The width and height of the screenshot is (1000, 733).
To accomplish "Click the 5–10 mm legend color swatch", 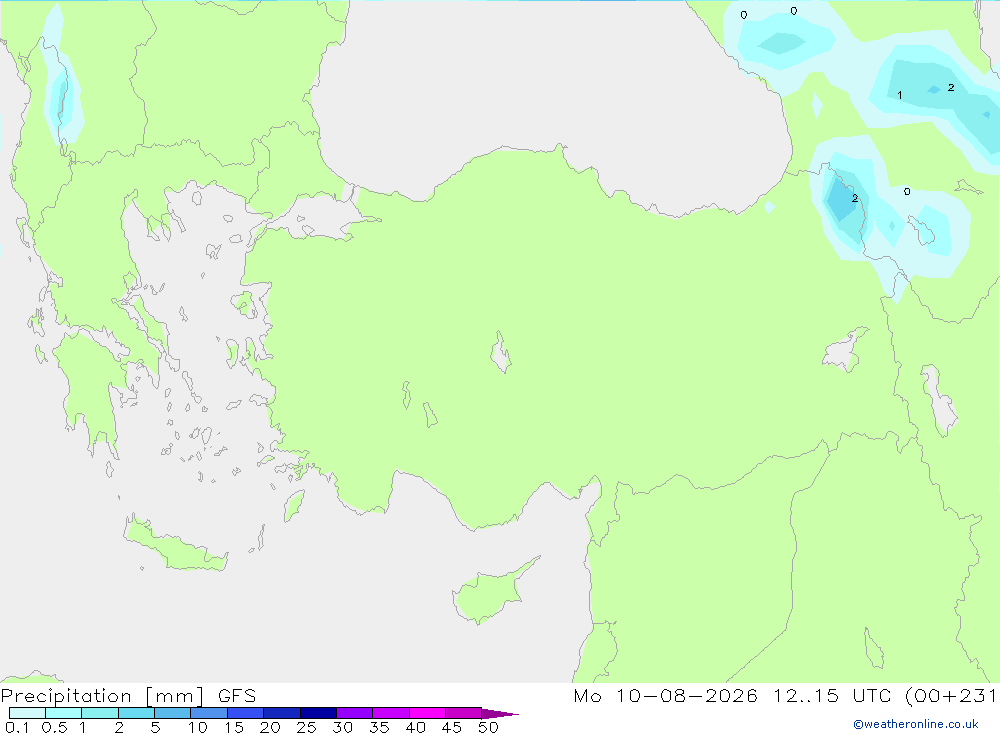I will [173, 713].
